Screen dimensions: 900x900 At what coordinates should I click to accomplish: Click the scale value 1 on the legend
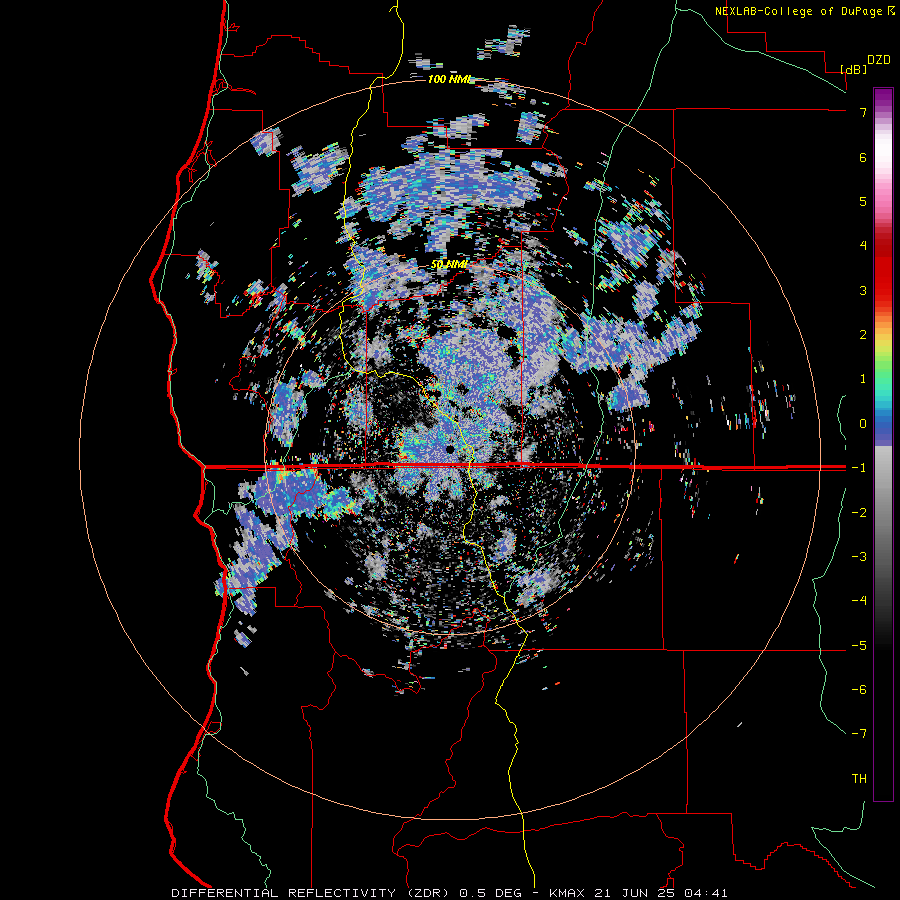[863, 379]
